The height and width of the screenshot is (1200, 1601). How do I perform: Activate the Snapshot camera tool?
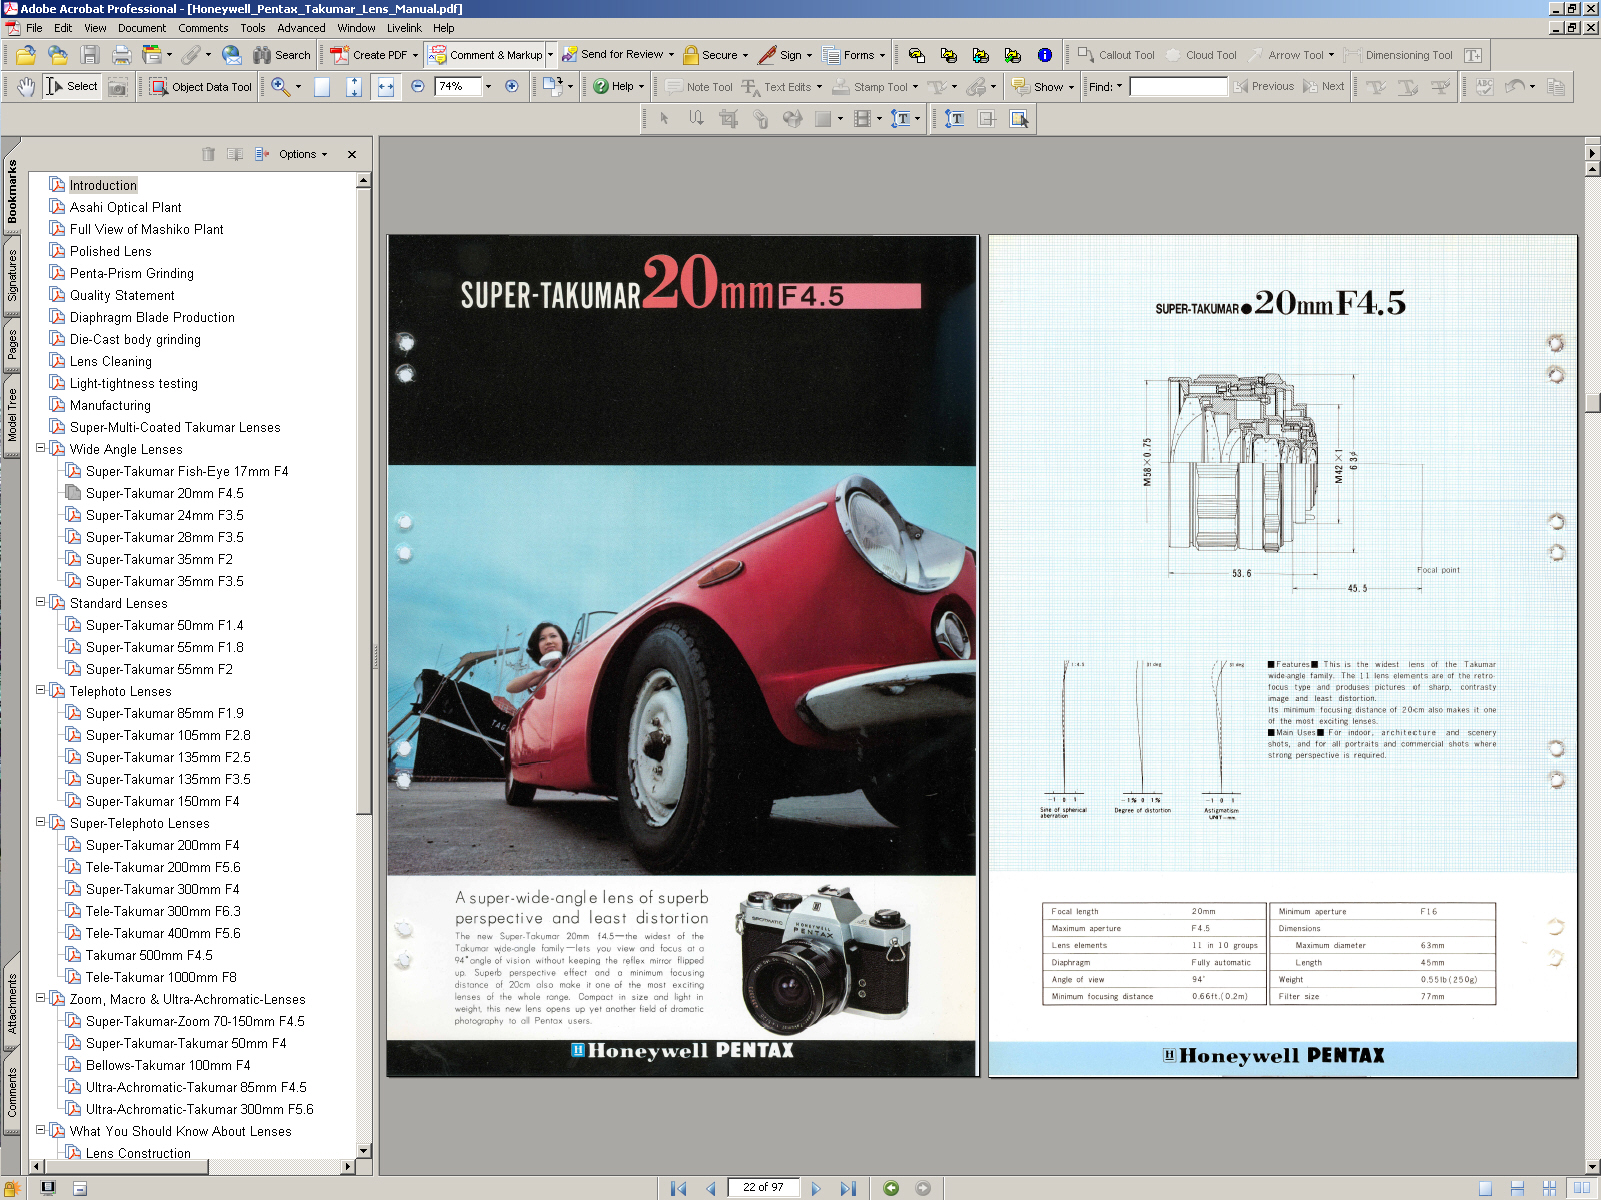[x=118, y=87]
